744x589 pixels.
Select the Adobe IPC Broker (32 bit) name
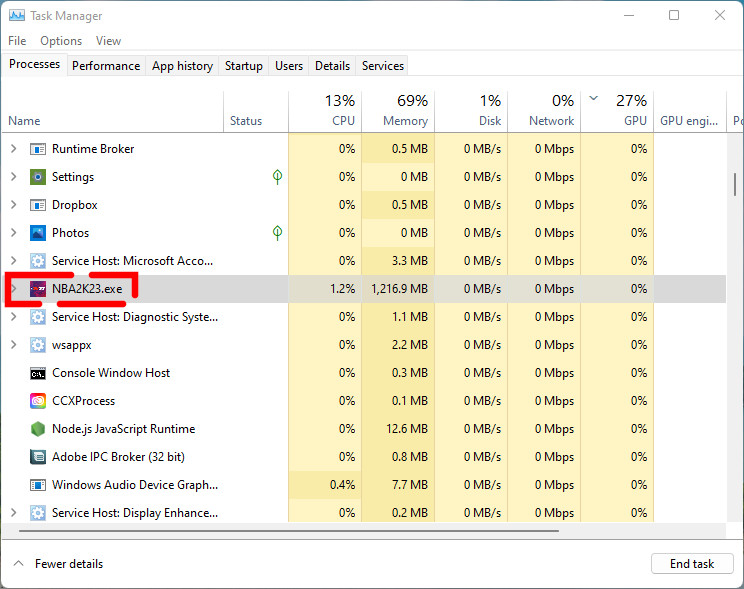118,457
